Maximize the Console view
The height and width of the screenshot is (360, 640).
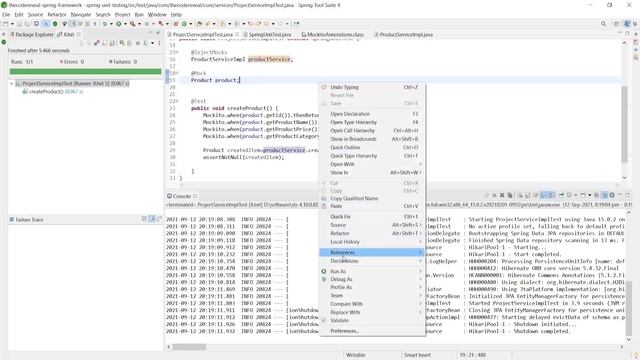628,196
